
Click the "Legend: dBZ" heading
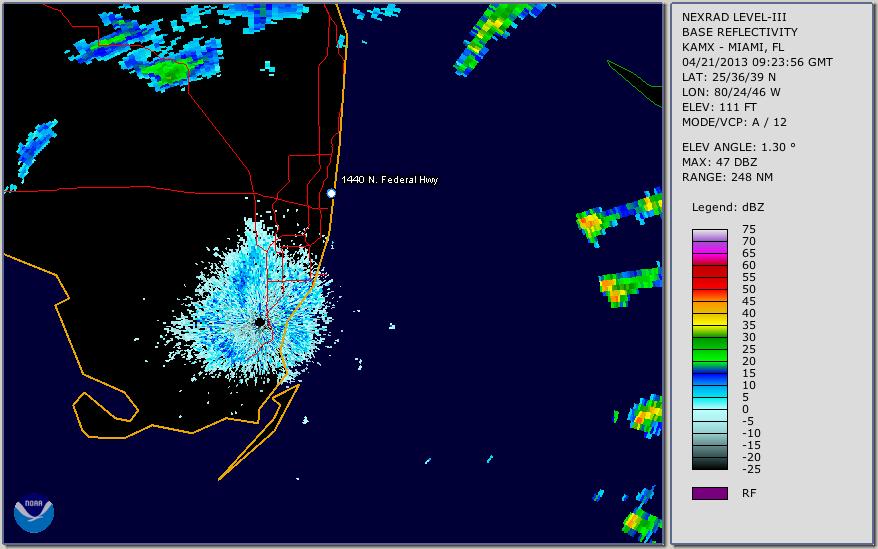(x=728, y=207)
